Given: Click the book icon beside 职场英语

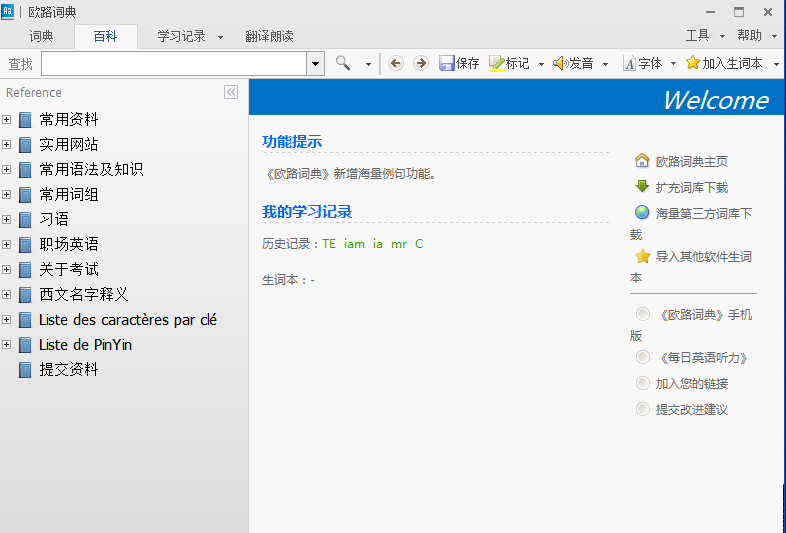Looking at the screenshot, I should pos(25,245).
